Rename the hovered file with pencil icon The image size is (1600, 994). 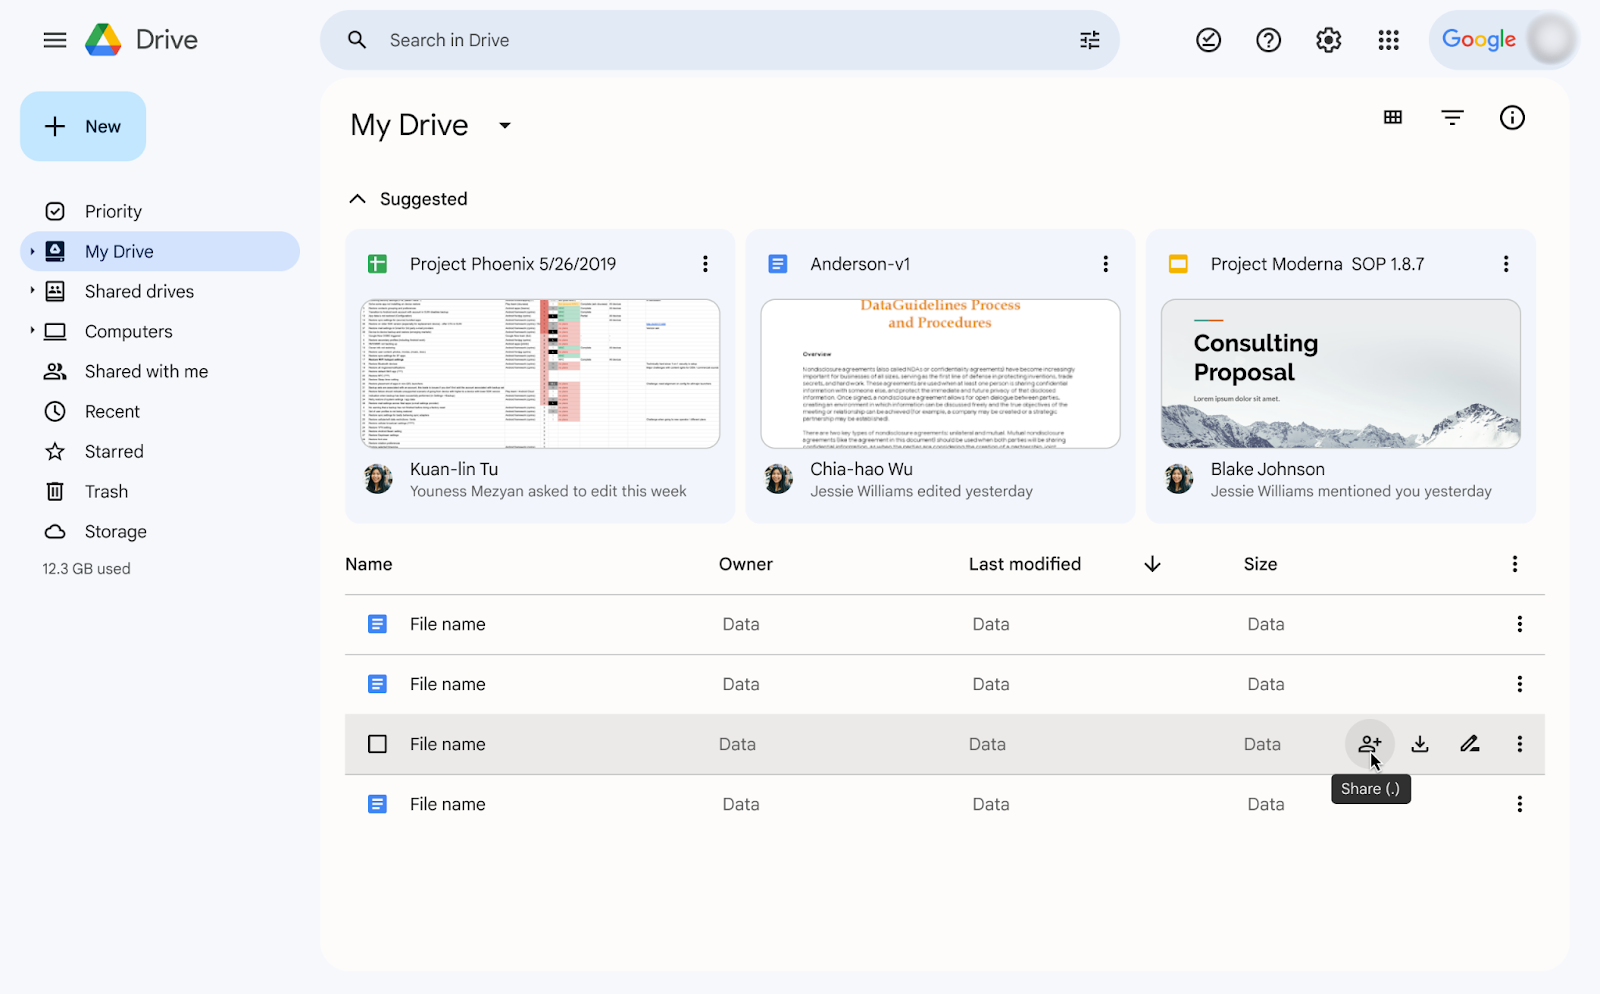point(1470,744)
